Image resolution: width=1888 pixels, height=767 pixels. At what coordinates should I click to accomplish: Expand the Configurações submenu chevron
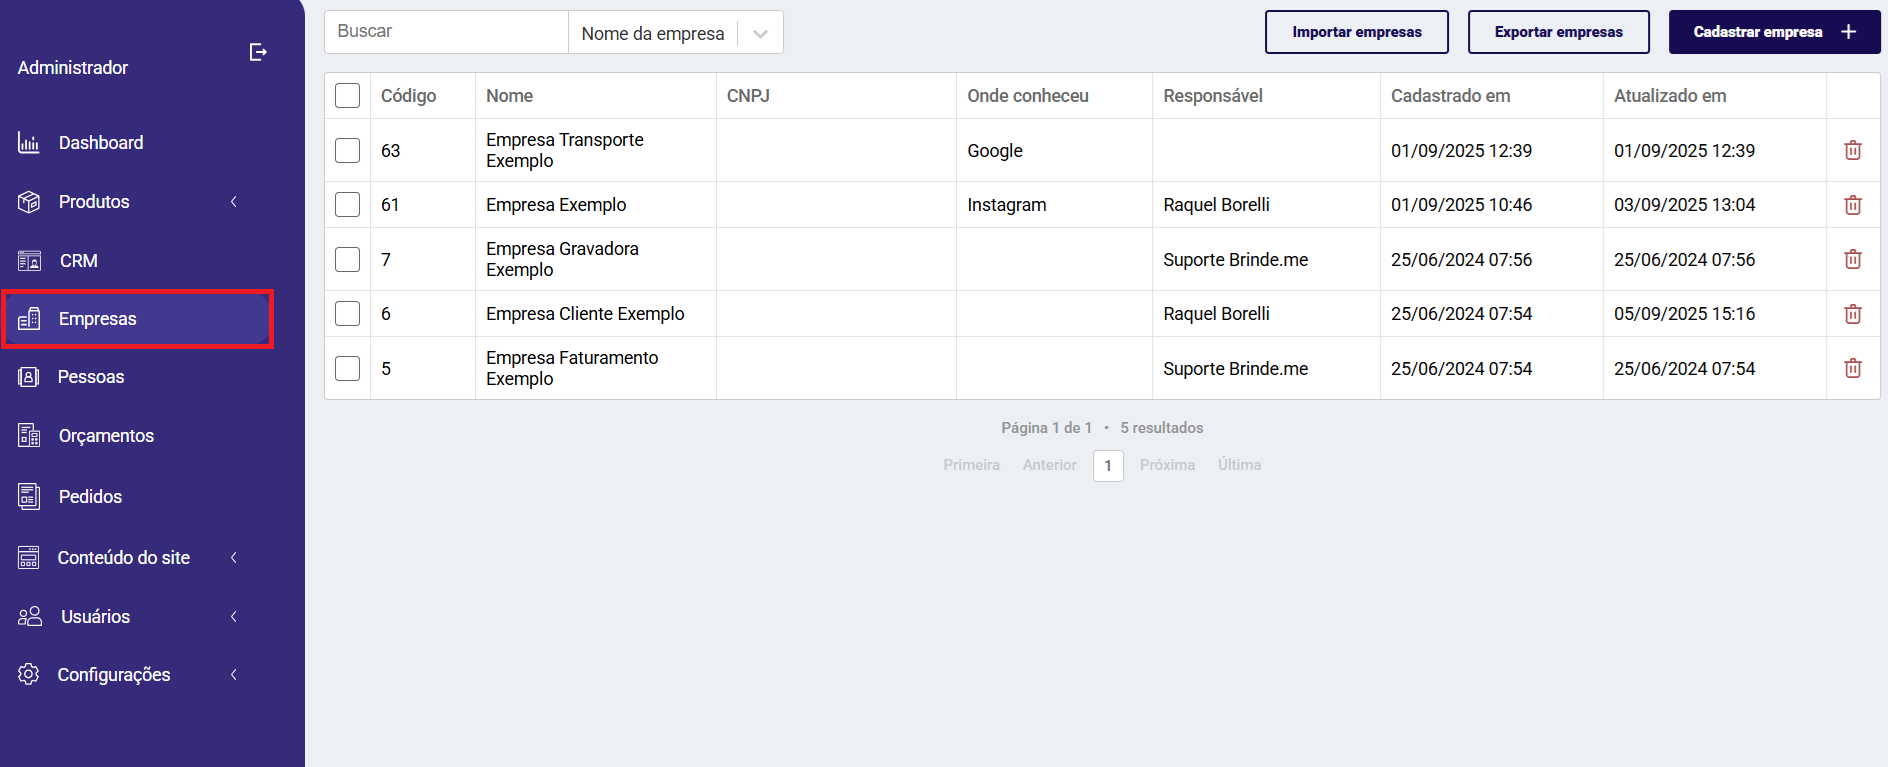click(234, 675)
